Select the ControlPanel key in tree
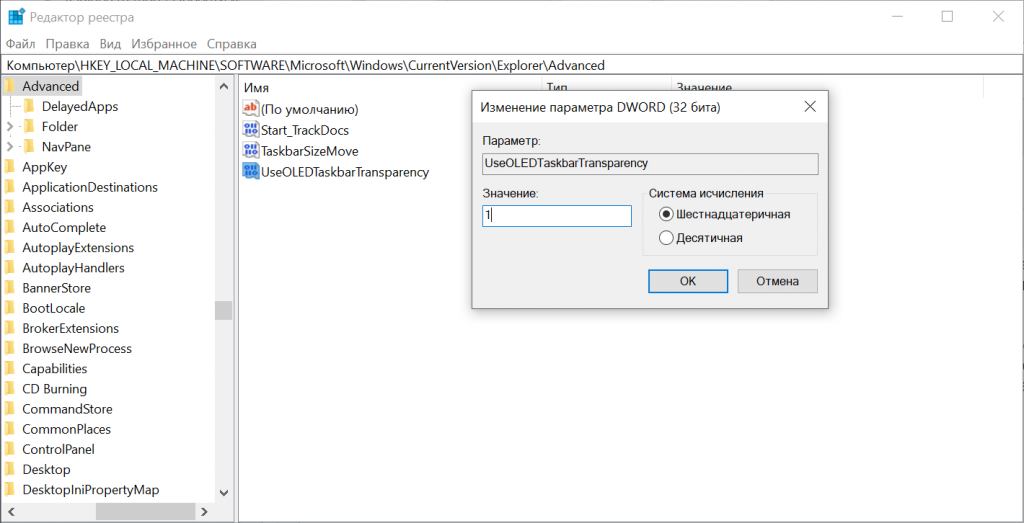 [x=58, y=449]
